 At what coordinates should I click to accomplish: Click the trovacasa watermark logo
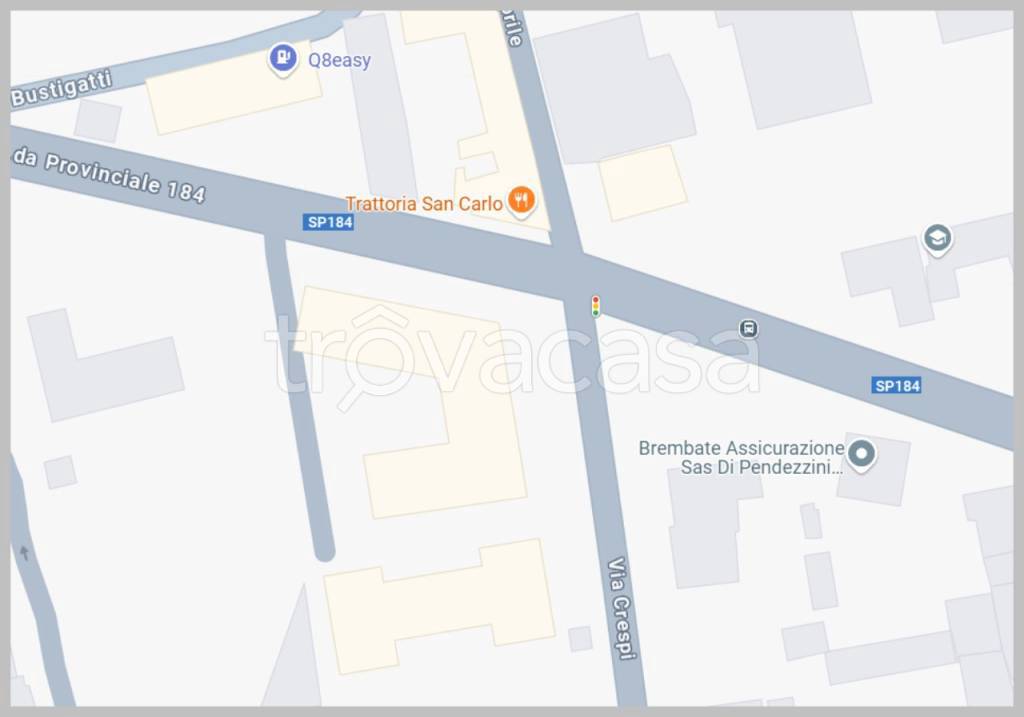pos(513,358)
